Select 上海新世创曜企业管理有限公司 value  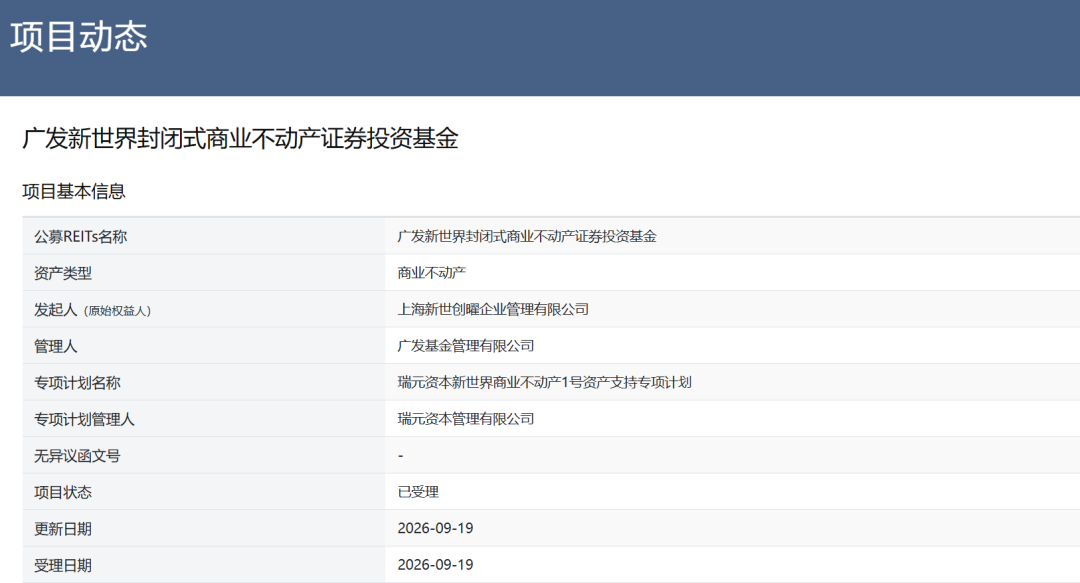point(493,309)
